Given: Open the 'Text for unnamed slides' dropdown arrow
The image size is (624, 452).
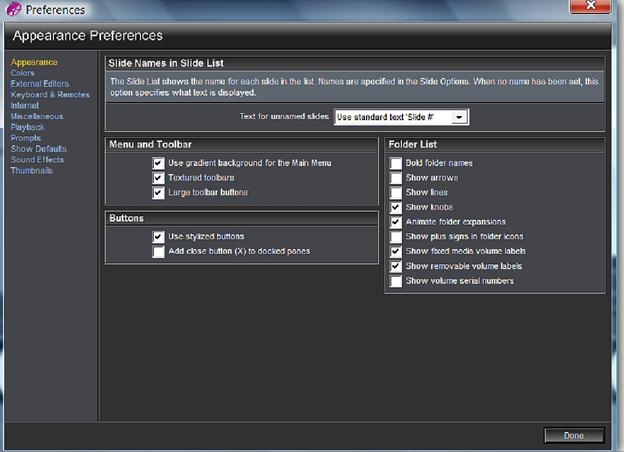Looking at the screenshot, I should pyautogui.click(x=459, y=117).
